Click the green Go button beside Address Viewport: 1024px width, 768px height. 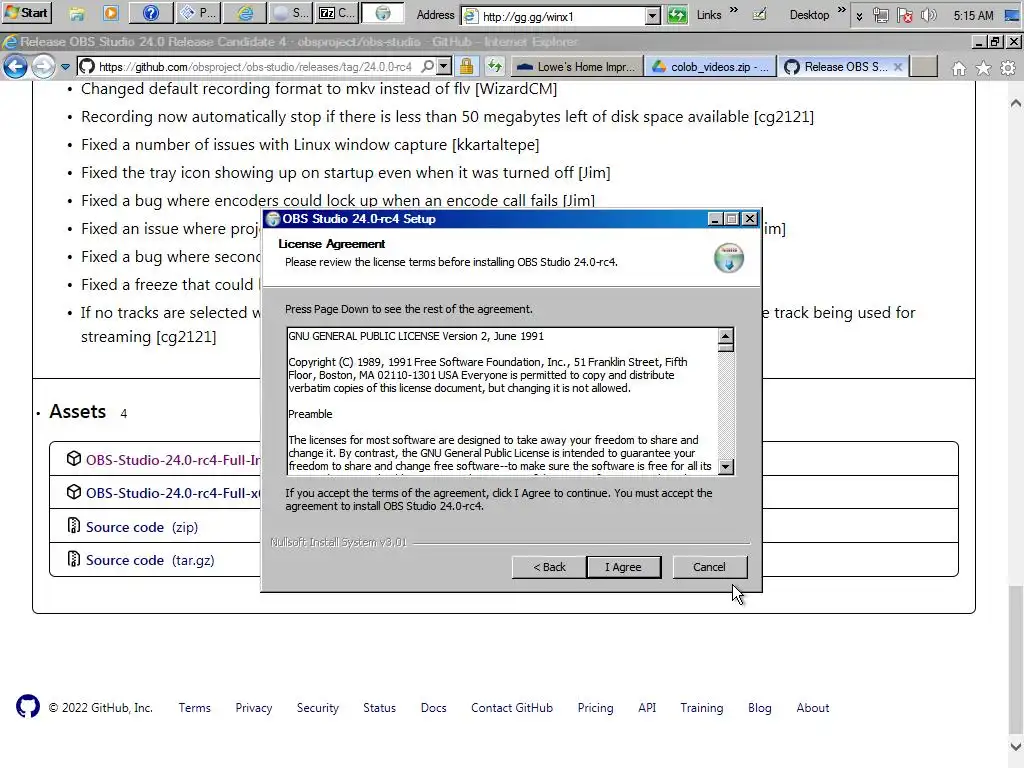pyautogui.click(x=677, y=15)
